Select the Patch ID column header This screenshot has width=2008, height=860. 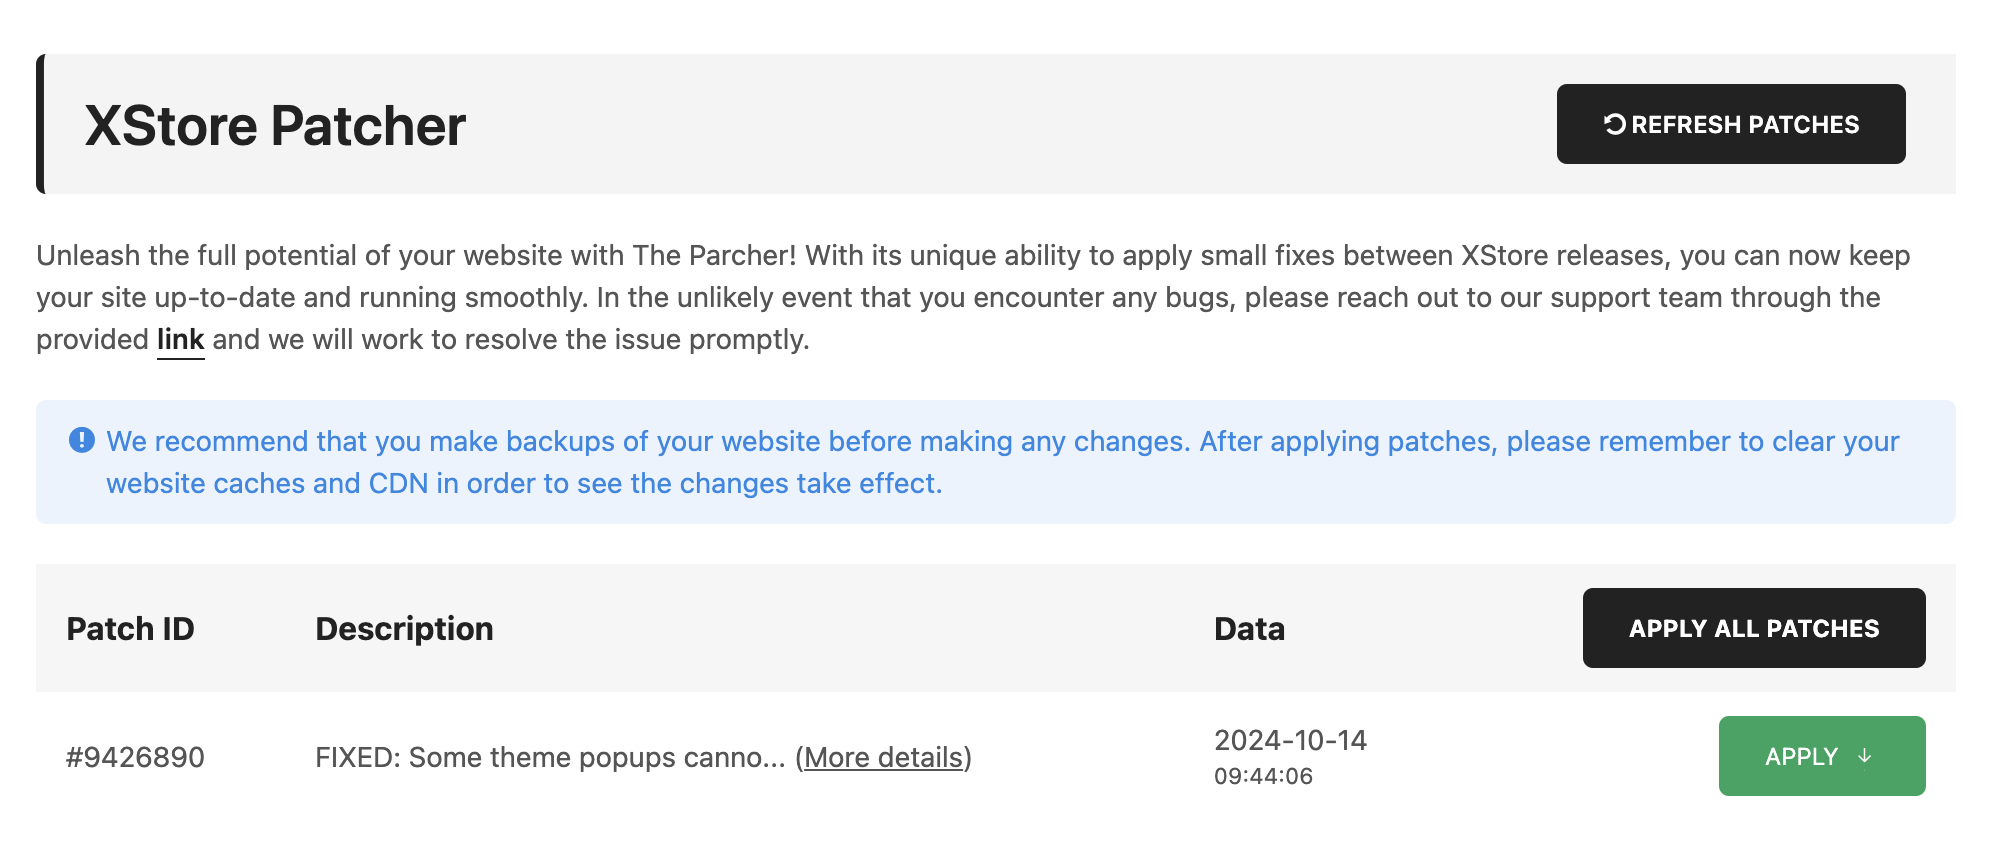click(x=130, y=629)
